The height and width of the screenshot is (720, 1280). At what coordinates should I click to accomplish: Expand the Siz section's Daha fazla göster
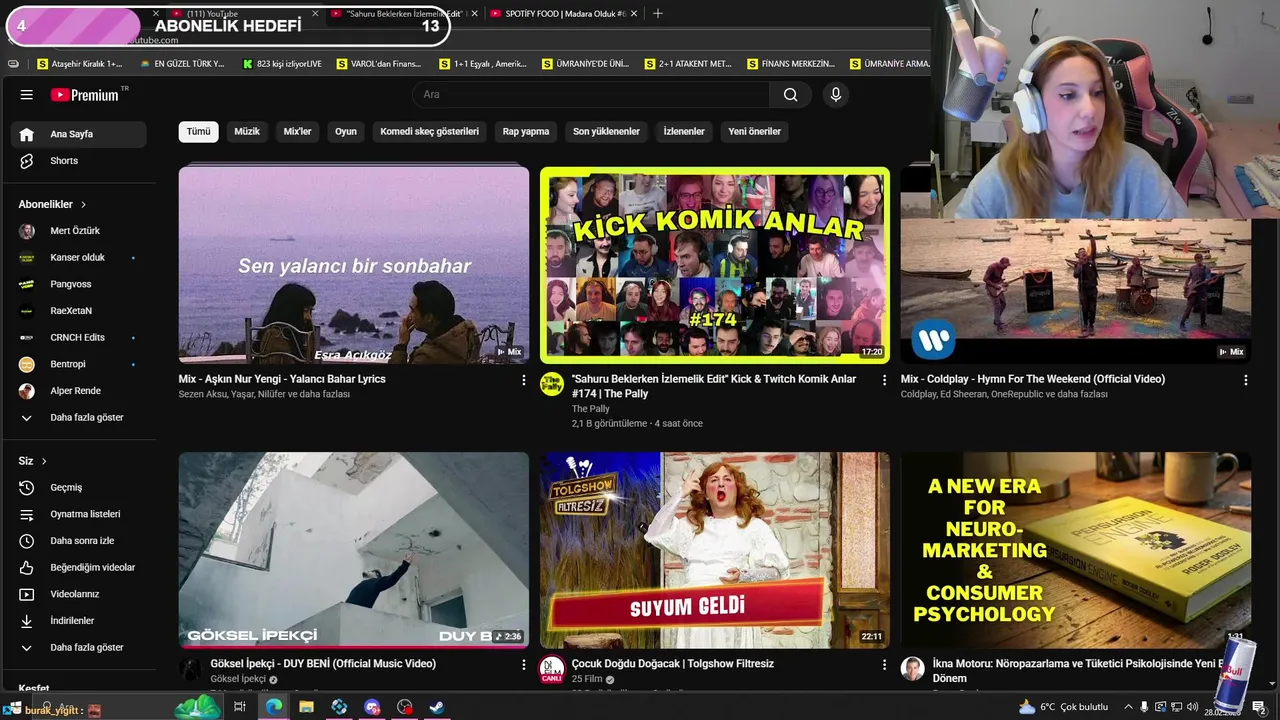[79, 648]
